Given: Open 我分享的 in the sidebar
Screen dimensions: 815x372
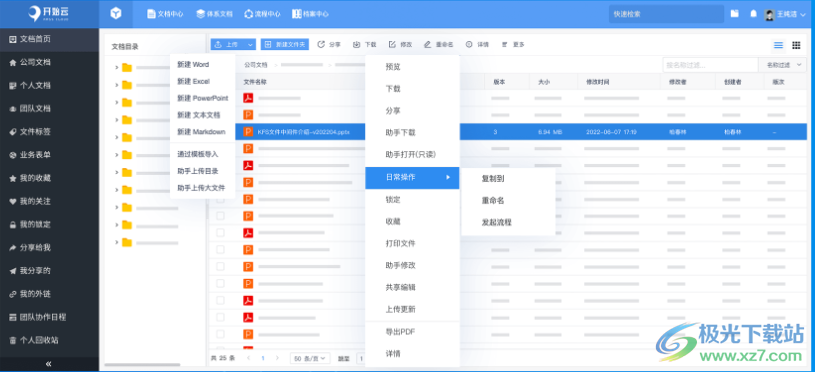Looking at the screenshot, I should point(49,271).
